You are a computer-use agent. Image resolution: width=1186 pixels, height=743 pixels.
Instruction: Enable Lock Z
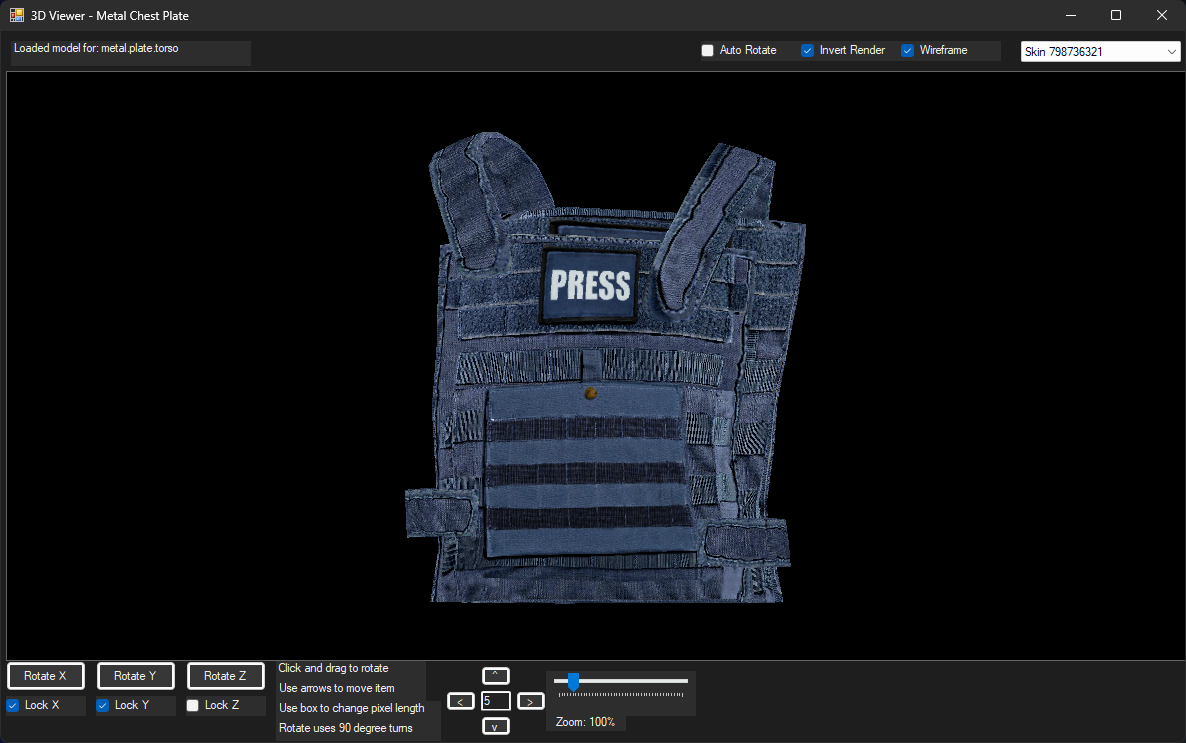(x=192, y=705)
